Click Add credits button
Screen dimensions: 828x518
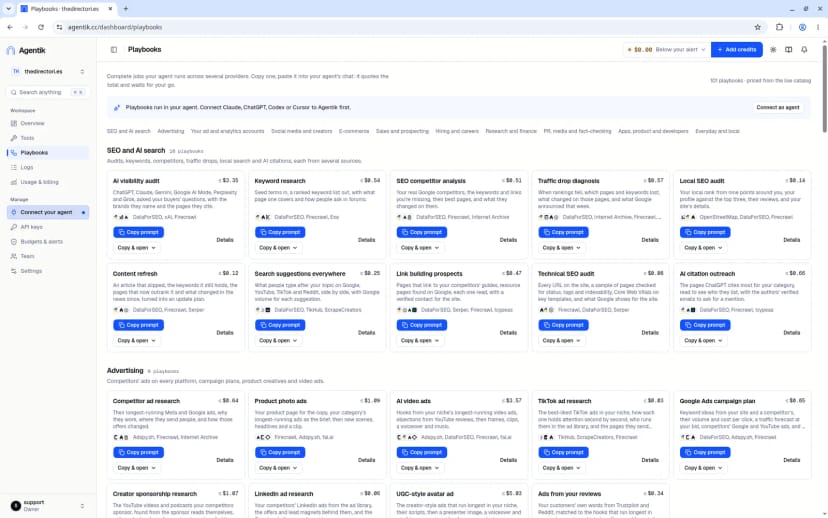pos(737,50)
